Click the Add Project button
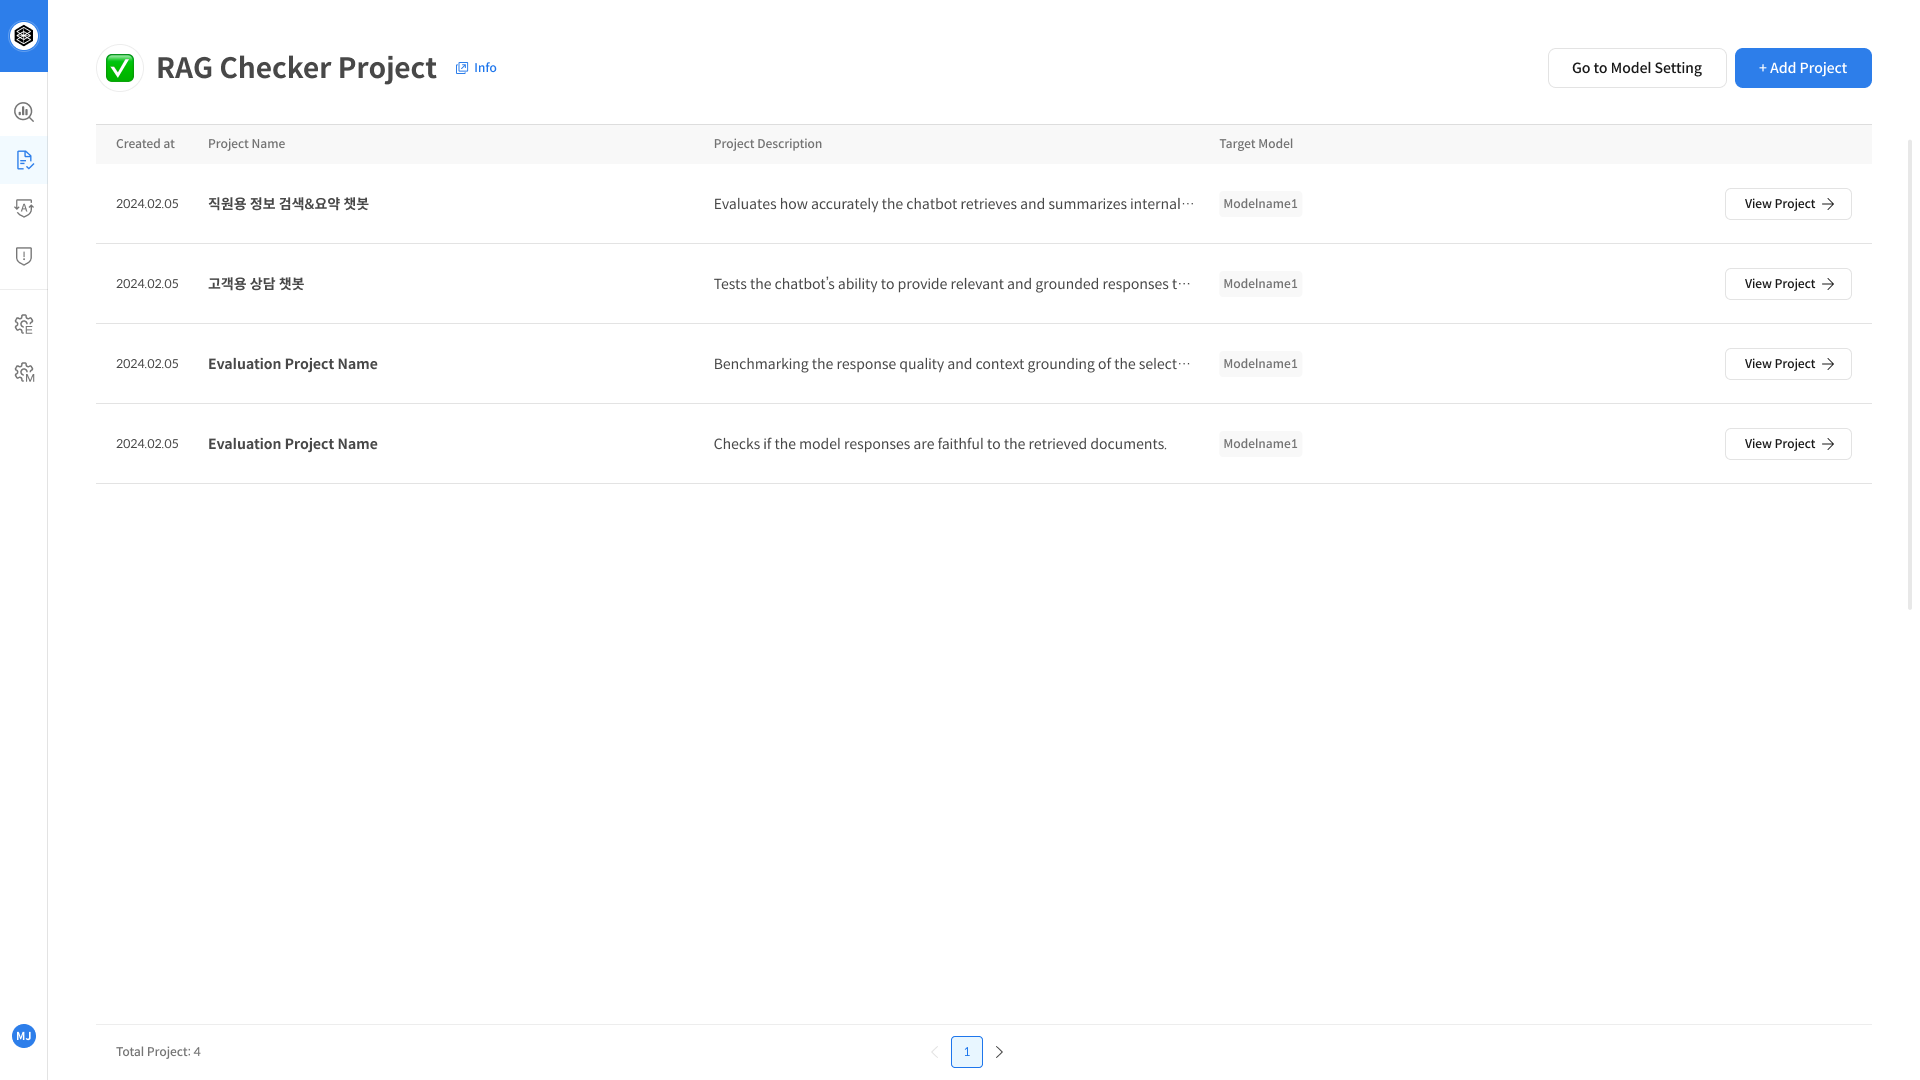1920x1080 pixels. pos(1803,68)
